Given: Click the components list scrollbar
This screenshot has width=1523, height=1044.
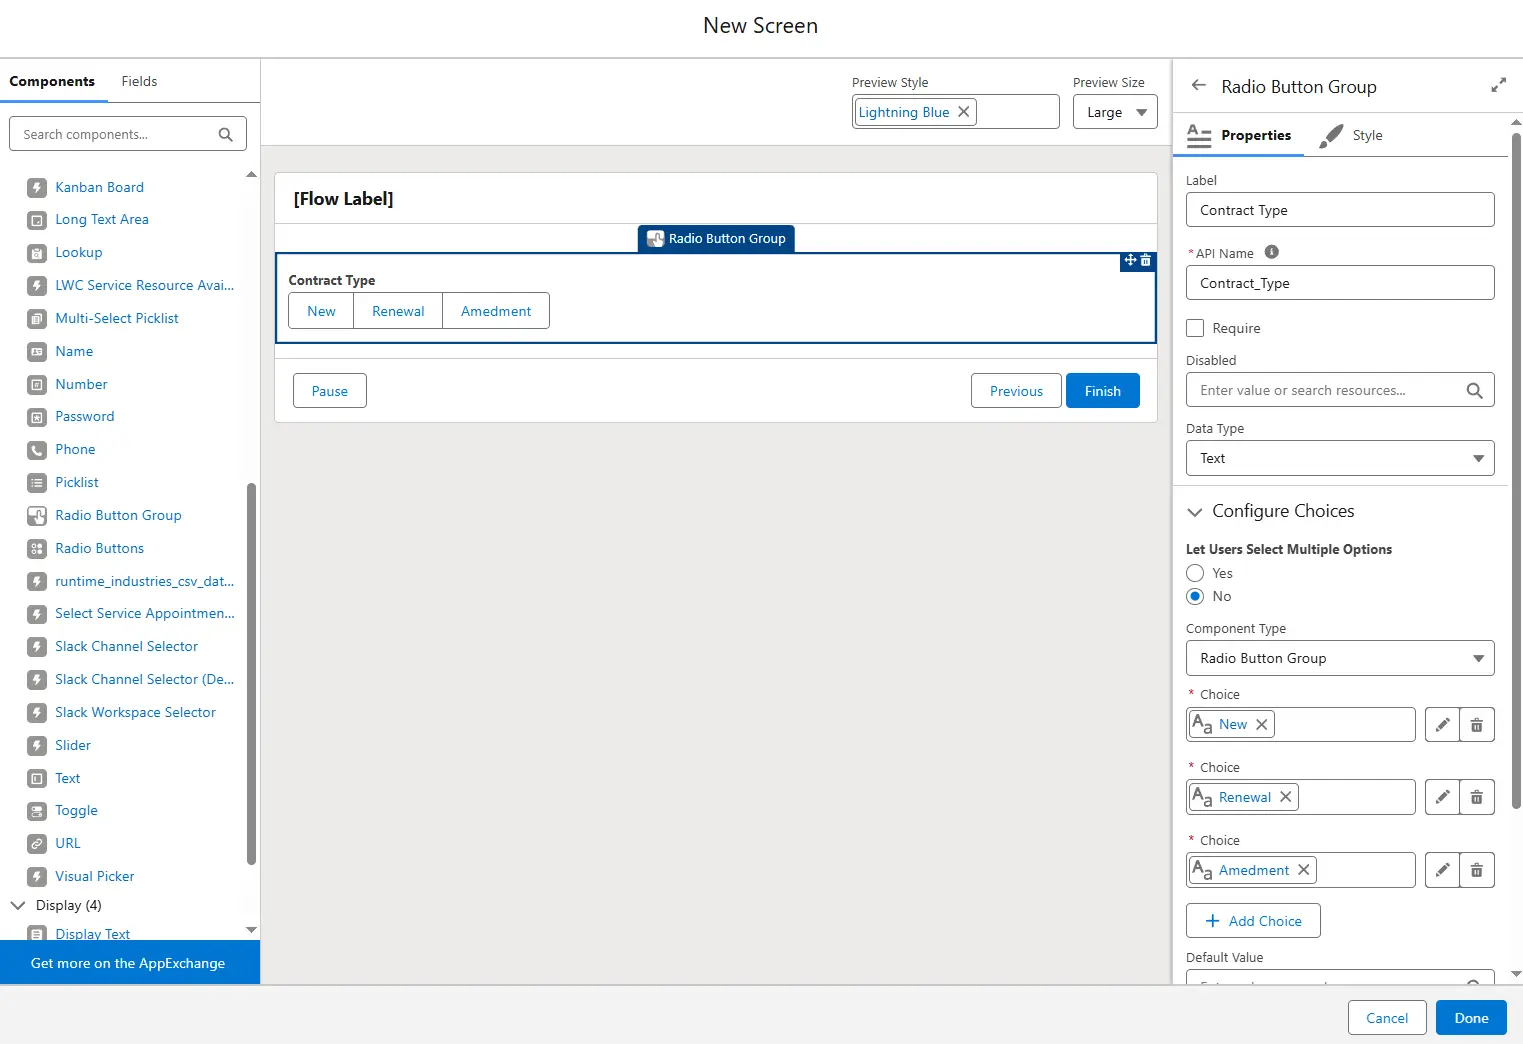Looking at the screenshot, I should tap(252, 673).
